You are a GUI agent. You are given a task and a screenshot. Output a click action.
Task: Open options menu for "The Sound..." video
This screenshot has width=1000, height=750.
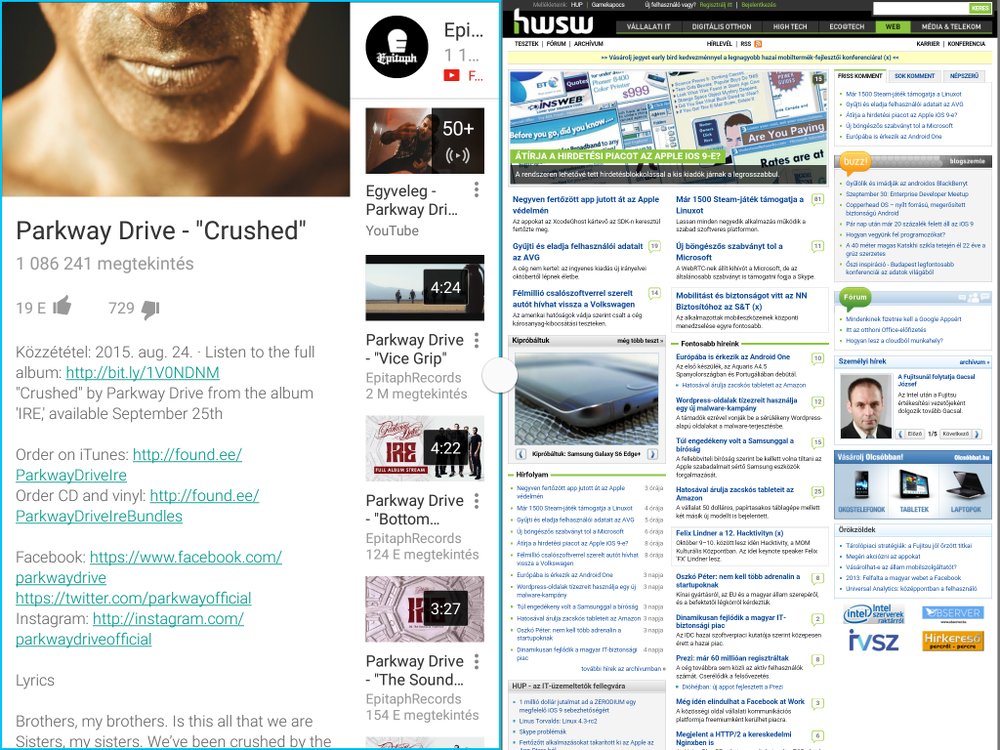click(476, 661)
